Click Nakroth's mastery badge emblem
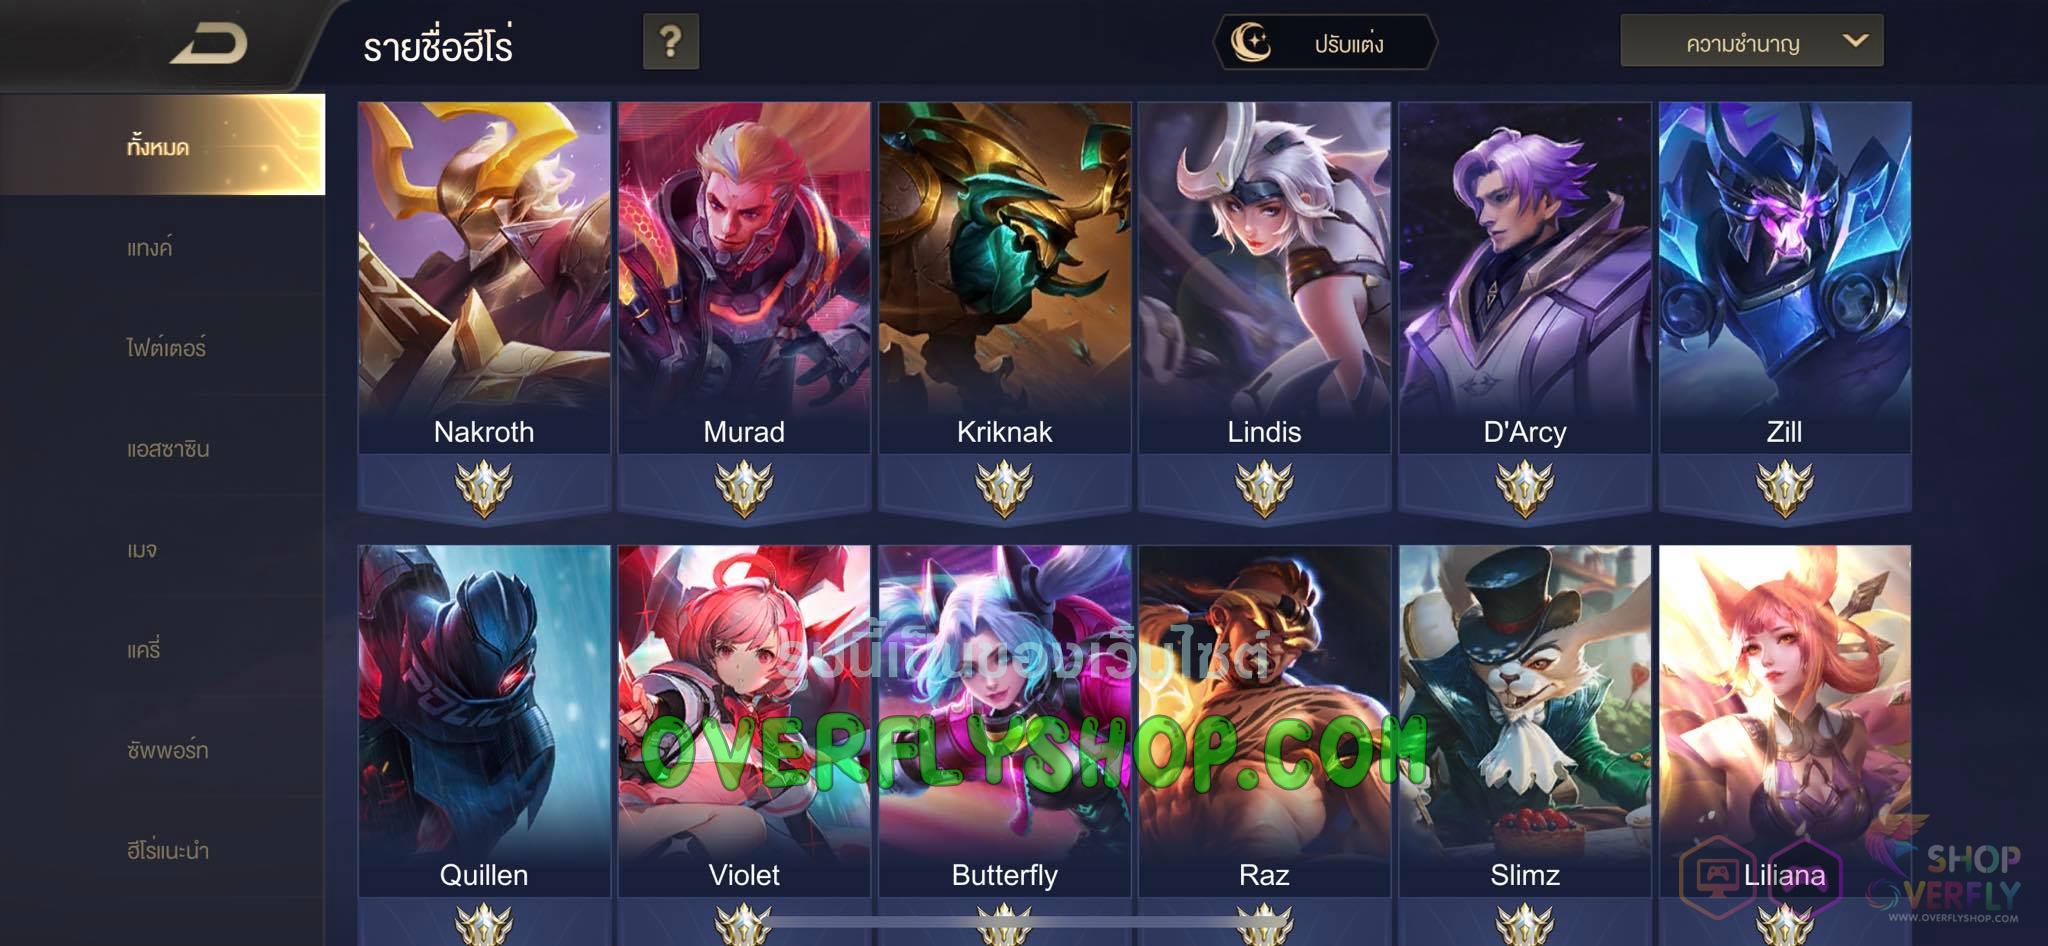The height and width of the screenshot is (946, 2048). click(x=484, y=489)
